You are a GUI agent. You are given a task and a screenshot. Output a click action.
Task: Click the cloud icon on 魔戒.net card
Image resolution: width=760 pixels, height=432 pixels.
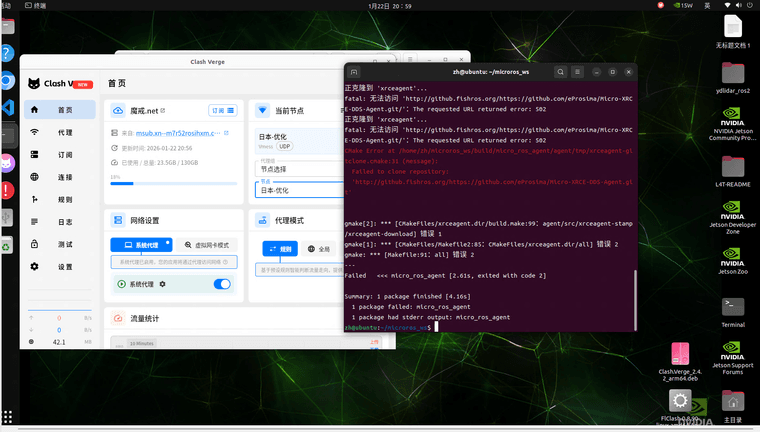click(118, 111)
